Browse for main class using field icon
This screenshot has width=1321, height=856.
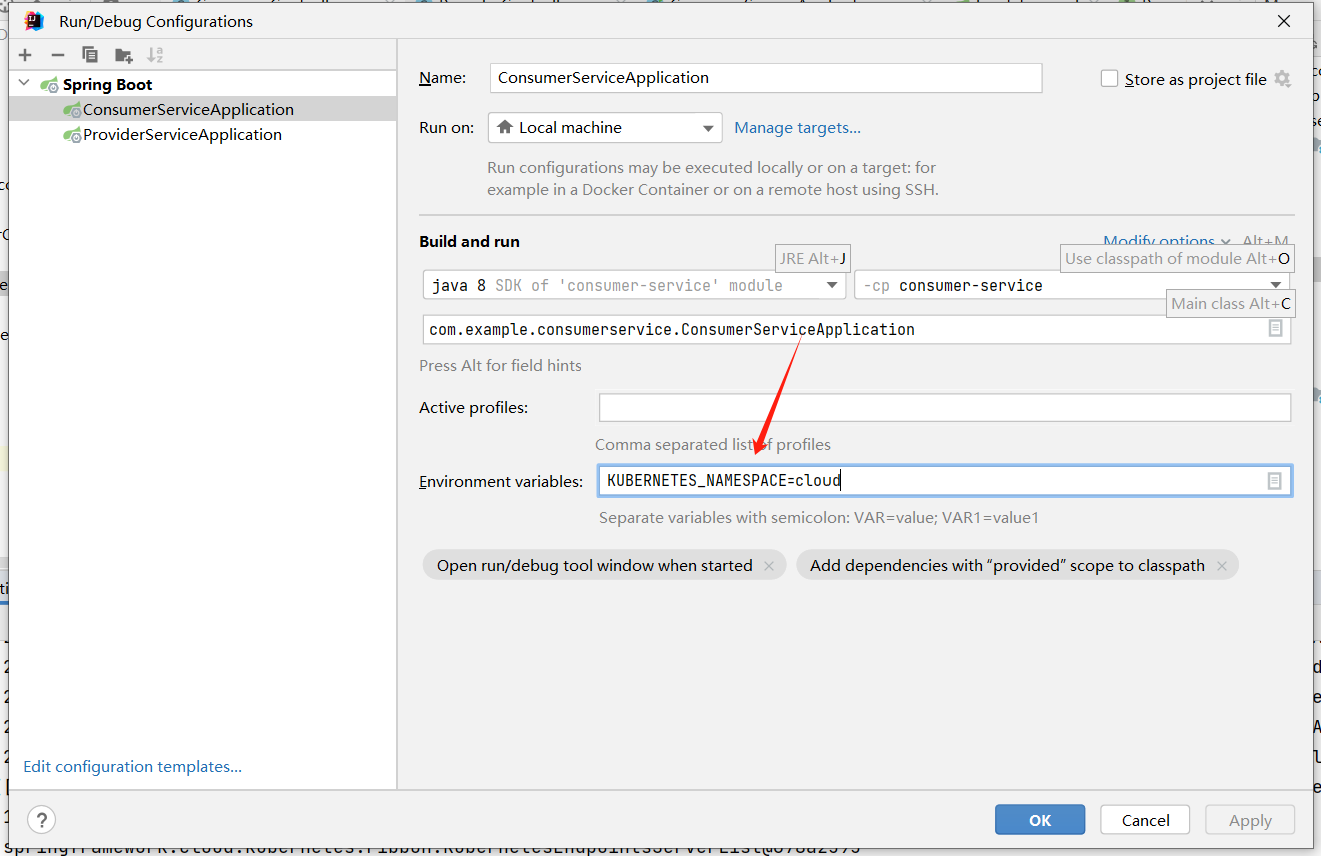pyautogui.click(x=1275, y=329)
